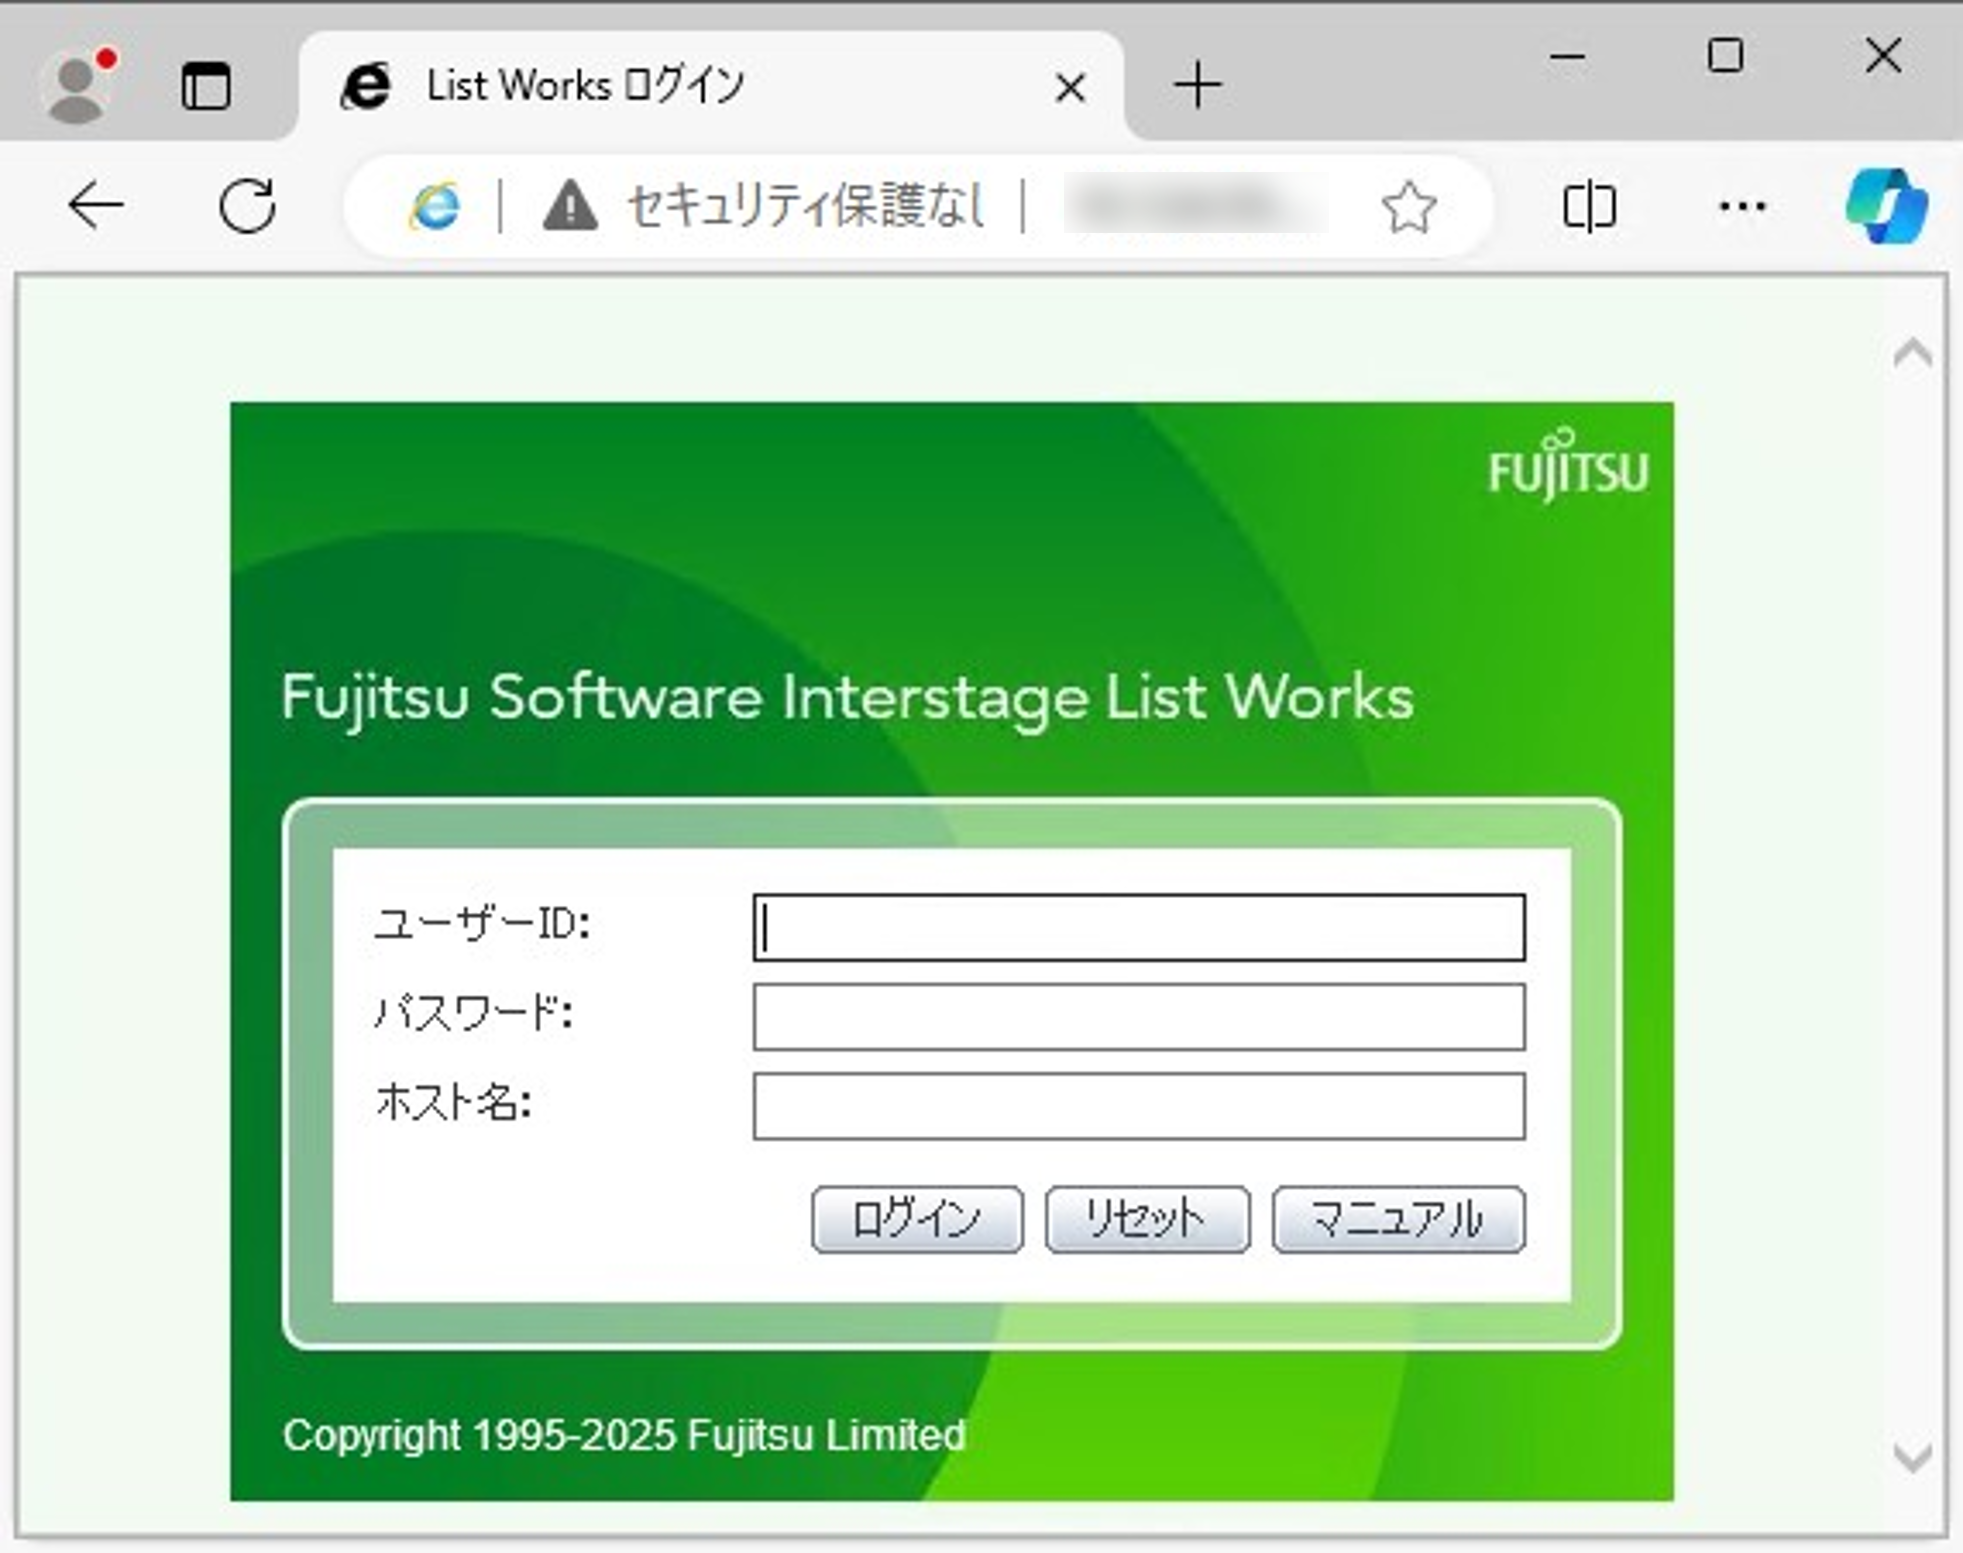1963x1553 pixels.
Task: Click the ユーザーID input field
Action: pos(1139,928)
